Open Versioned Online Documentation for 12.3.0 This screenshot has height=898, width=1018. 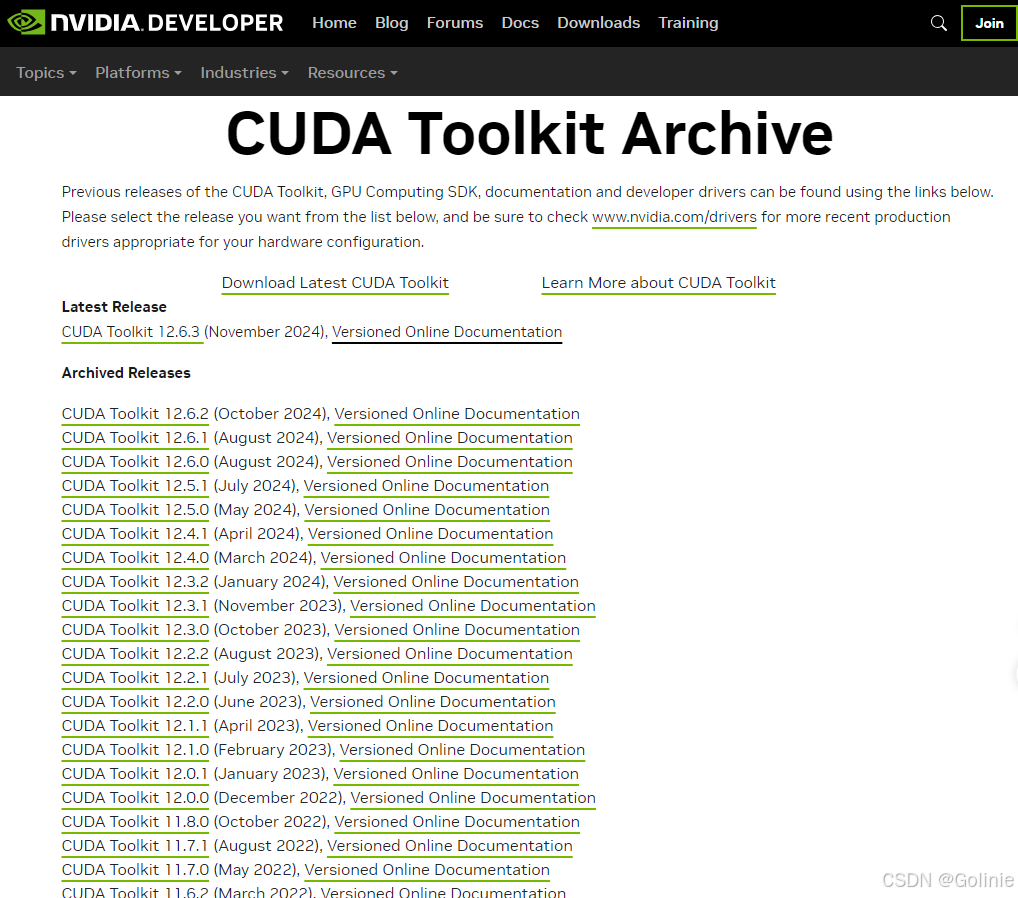tap(457, 630)
